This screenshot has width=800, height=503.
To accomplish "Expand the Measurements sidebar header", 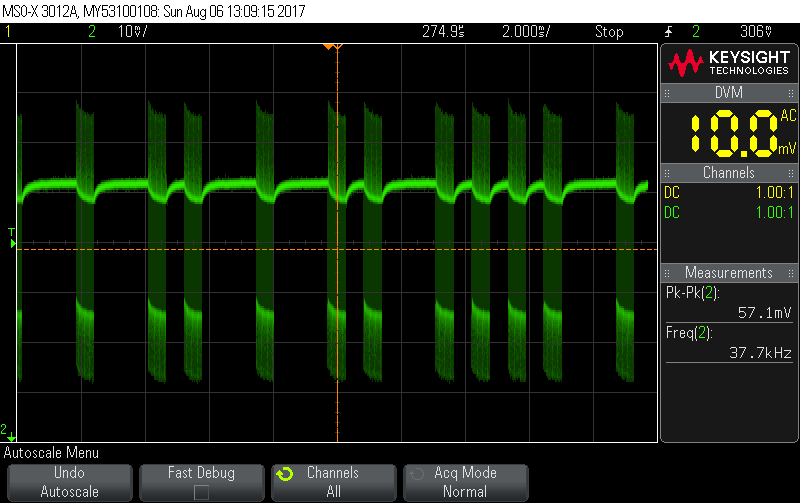I will tap(728, 272).
